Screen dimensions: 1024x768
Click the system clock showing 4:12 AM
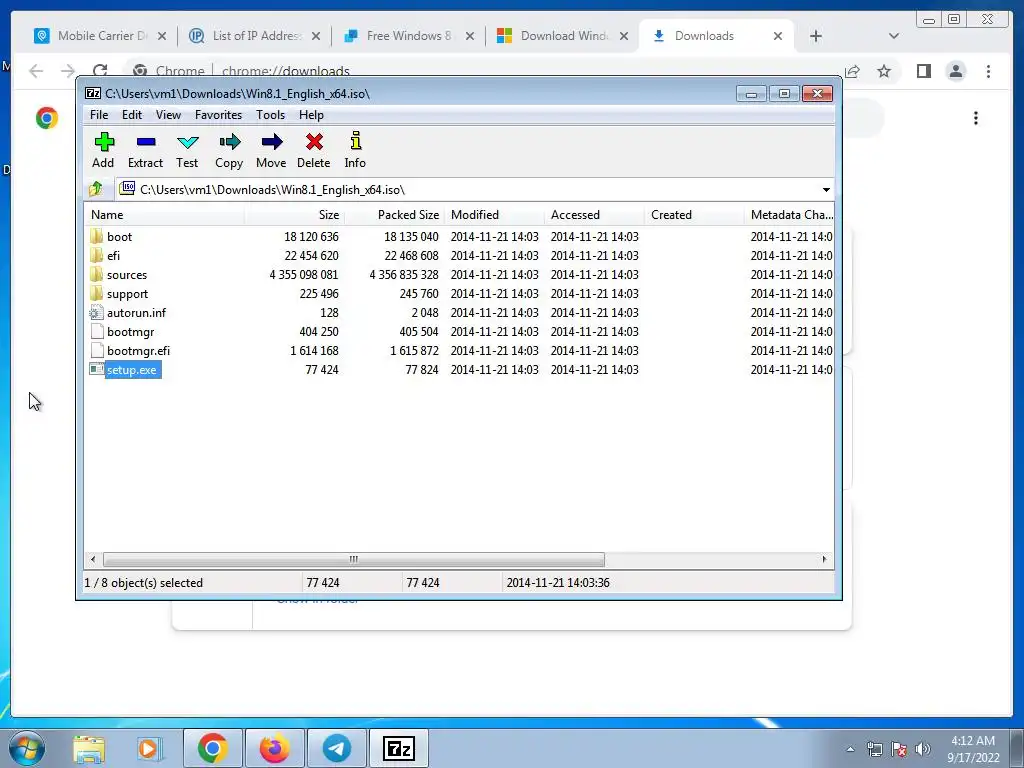click(973, 749)
